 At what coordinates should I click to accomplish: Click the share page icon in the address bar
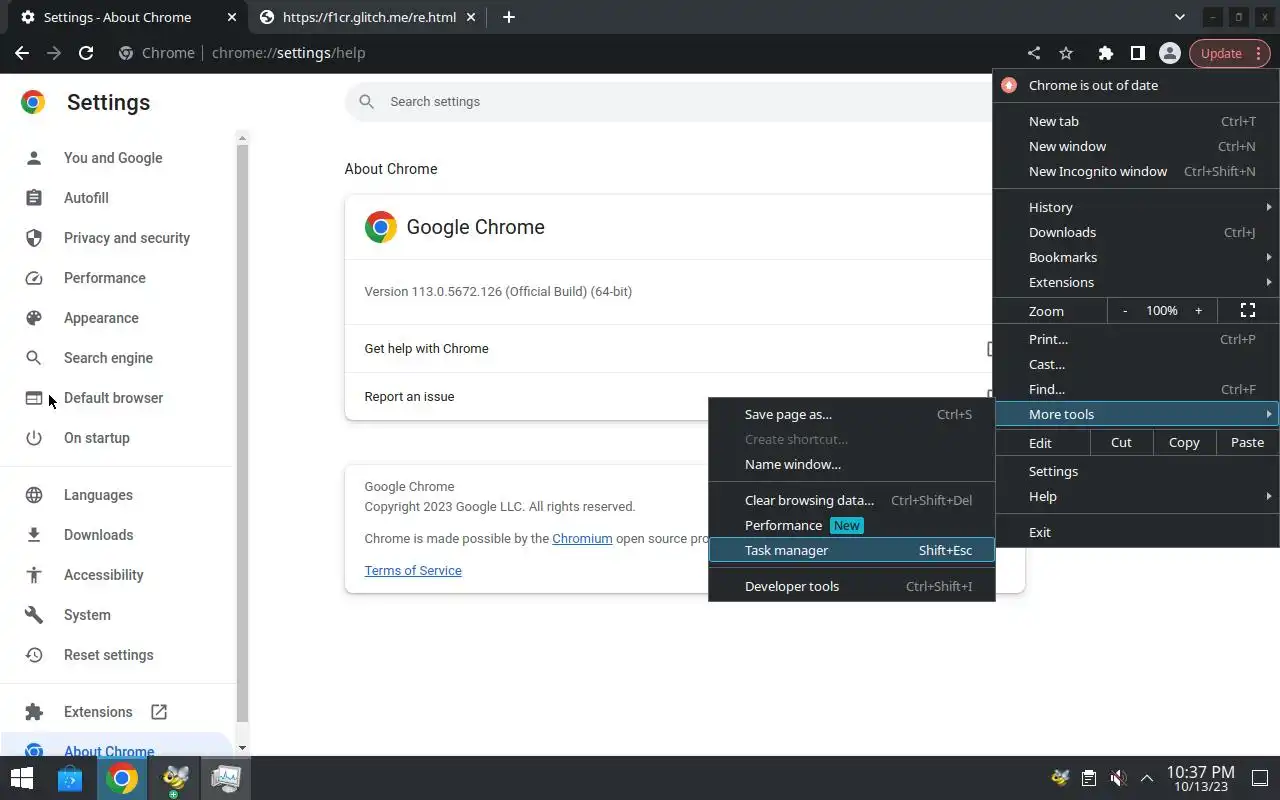point(1034,53)
